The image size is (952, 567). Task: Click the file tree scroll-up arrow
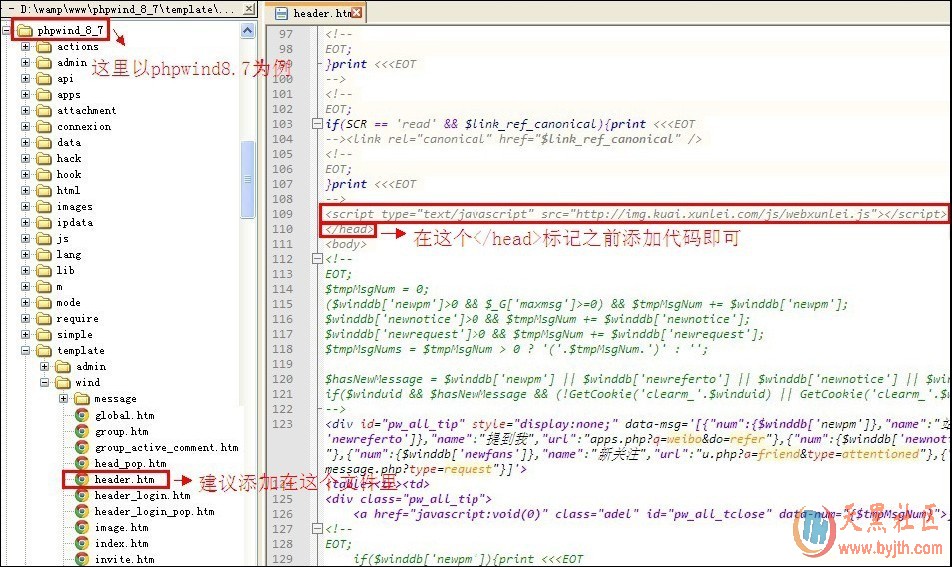[x=248, y=32]
